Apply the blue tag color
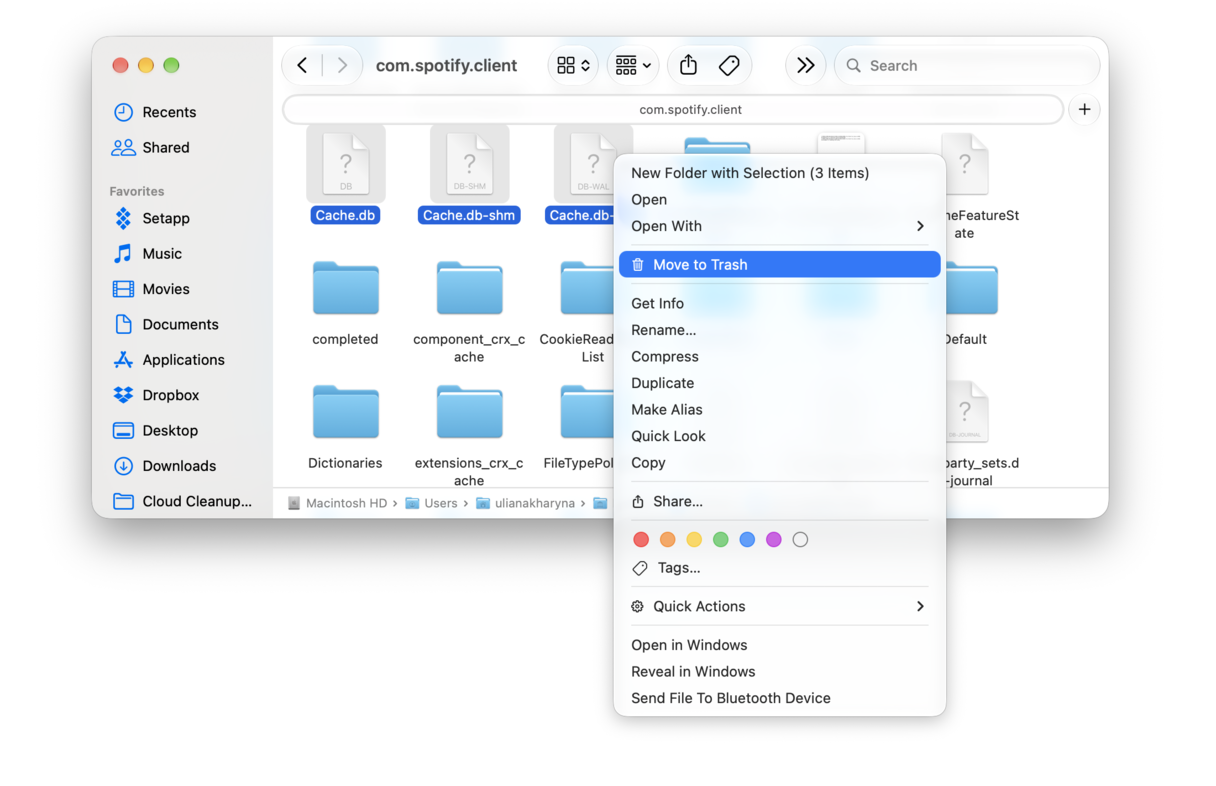1216x786 pixels. coord(747,539)
